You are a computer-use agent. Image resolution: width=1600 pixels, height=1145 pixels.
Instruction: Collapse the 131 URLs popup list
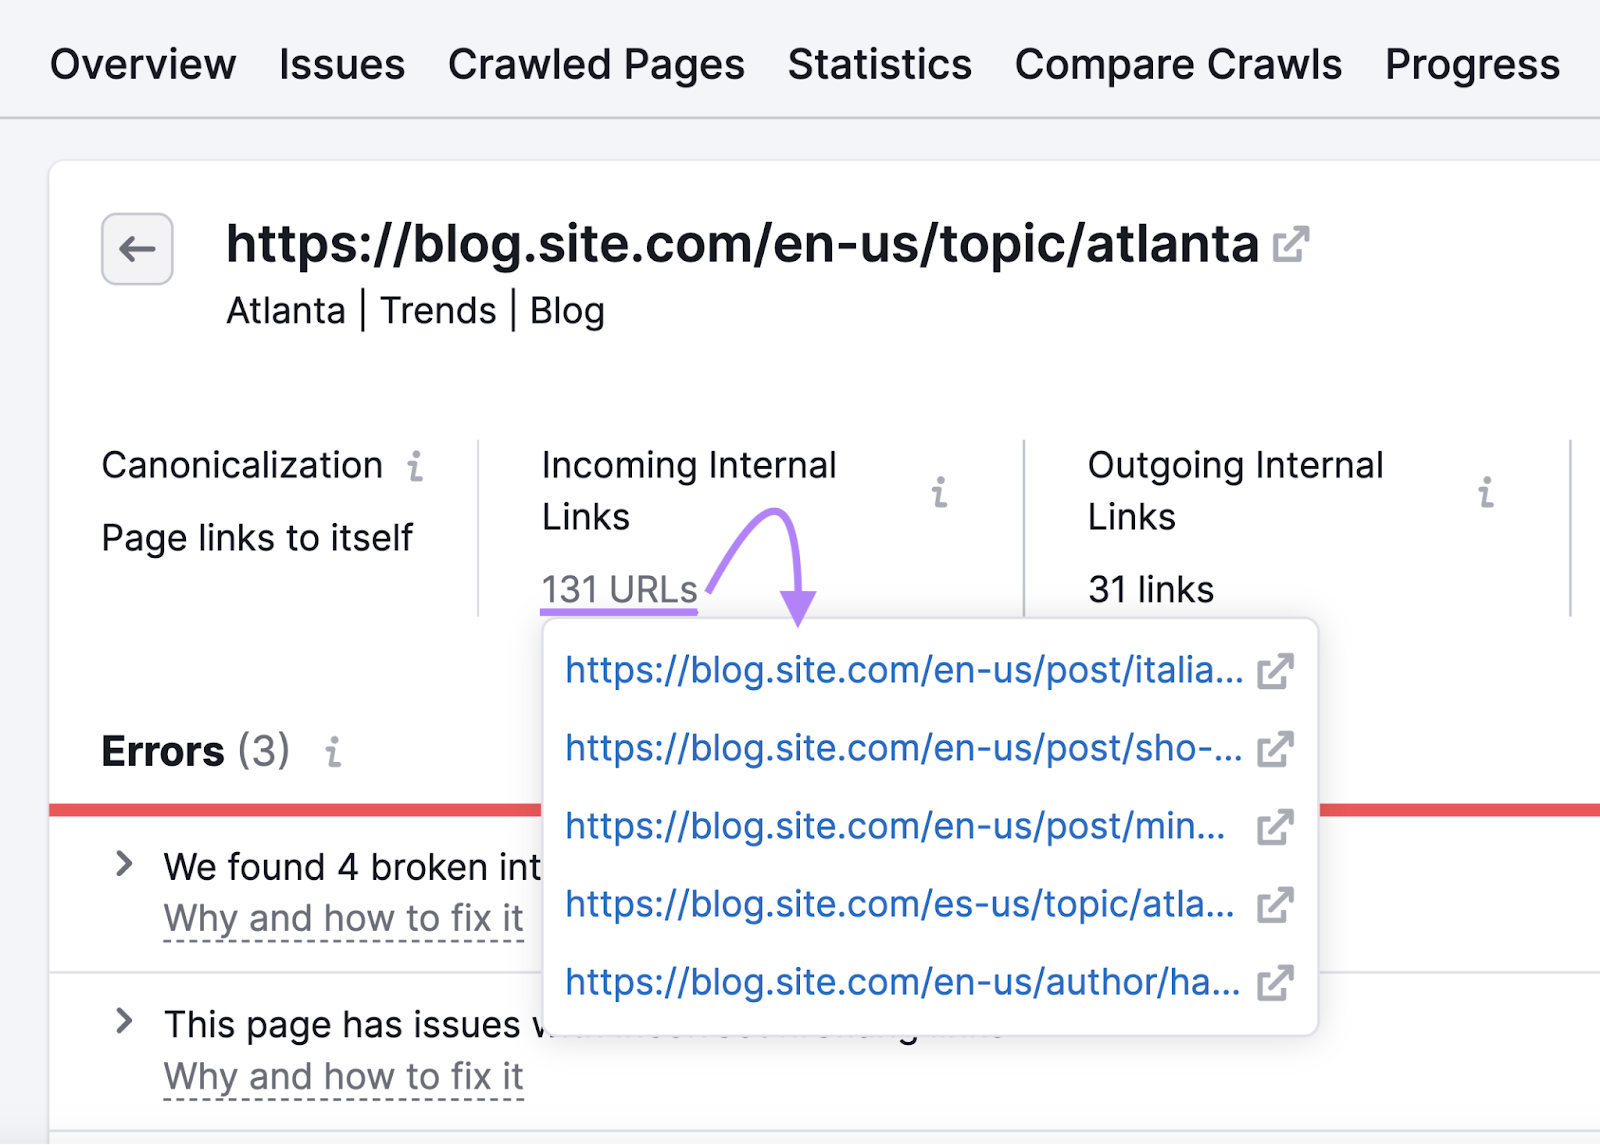click(x=618, y=589)
